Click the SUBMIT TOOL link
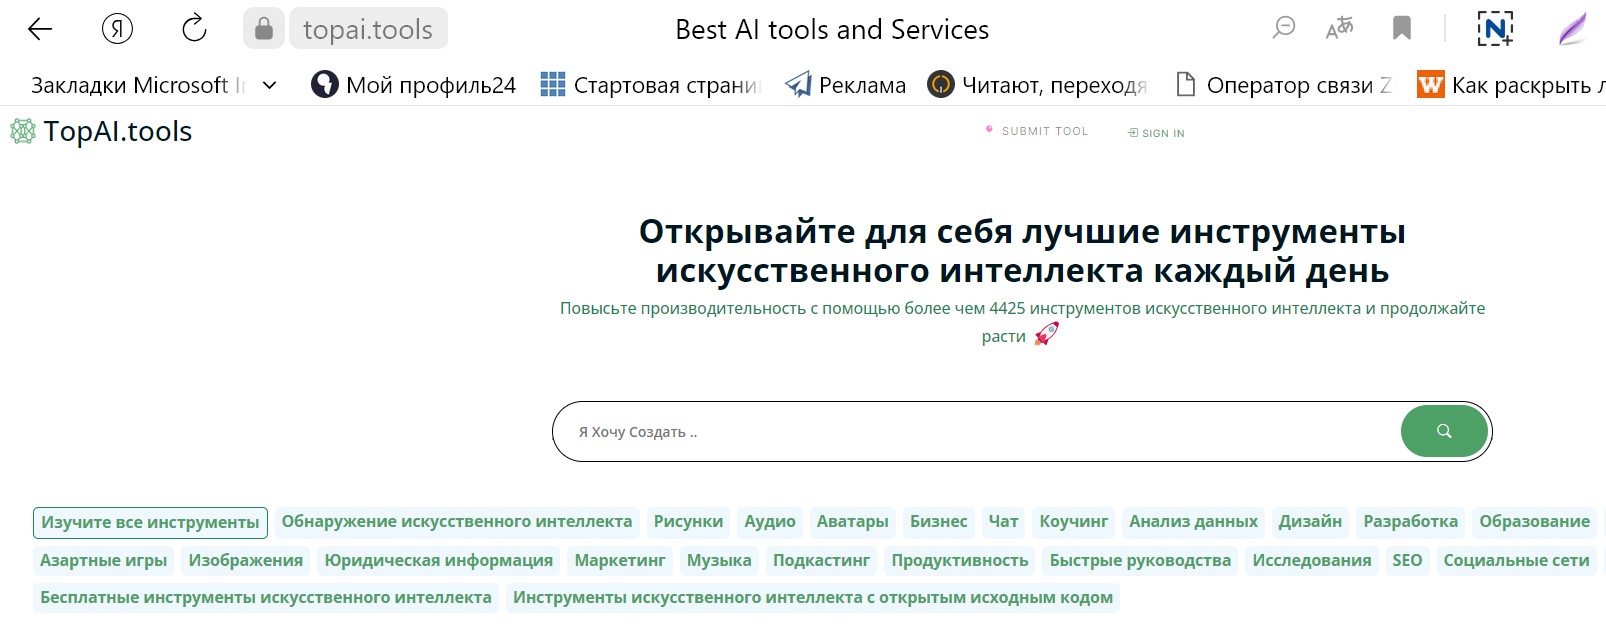Image resolution: width=1606 pixels, height=632 pixels. pyautogui.click(x=1043, y=131)
